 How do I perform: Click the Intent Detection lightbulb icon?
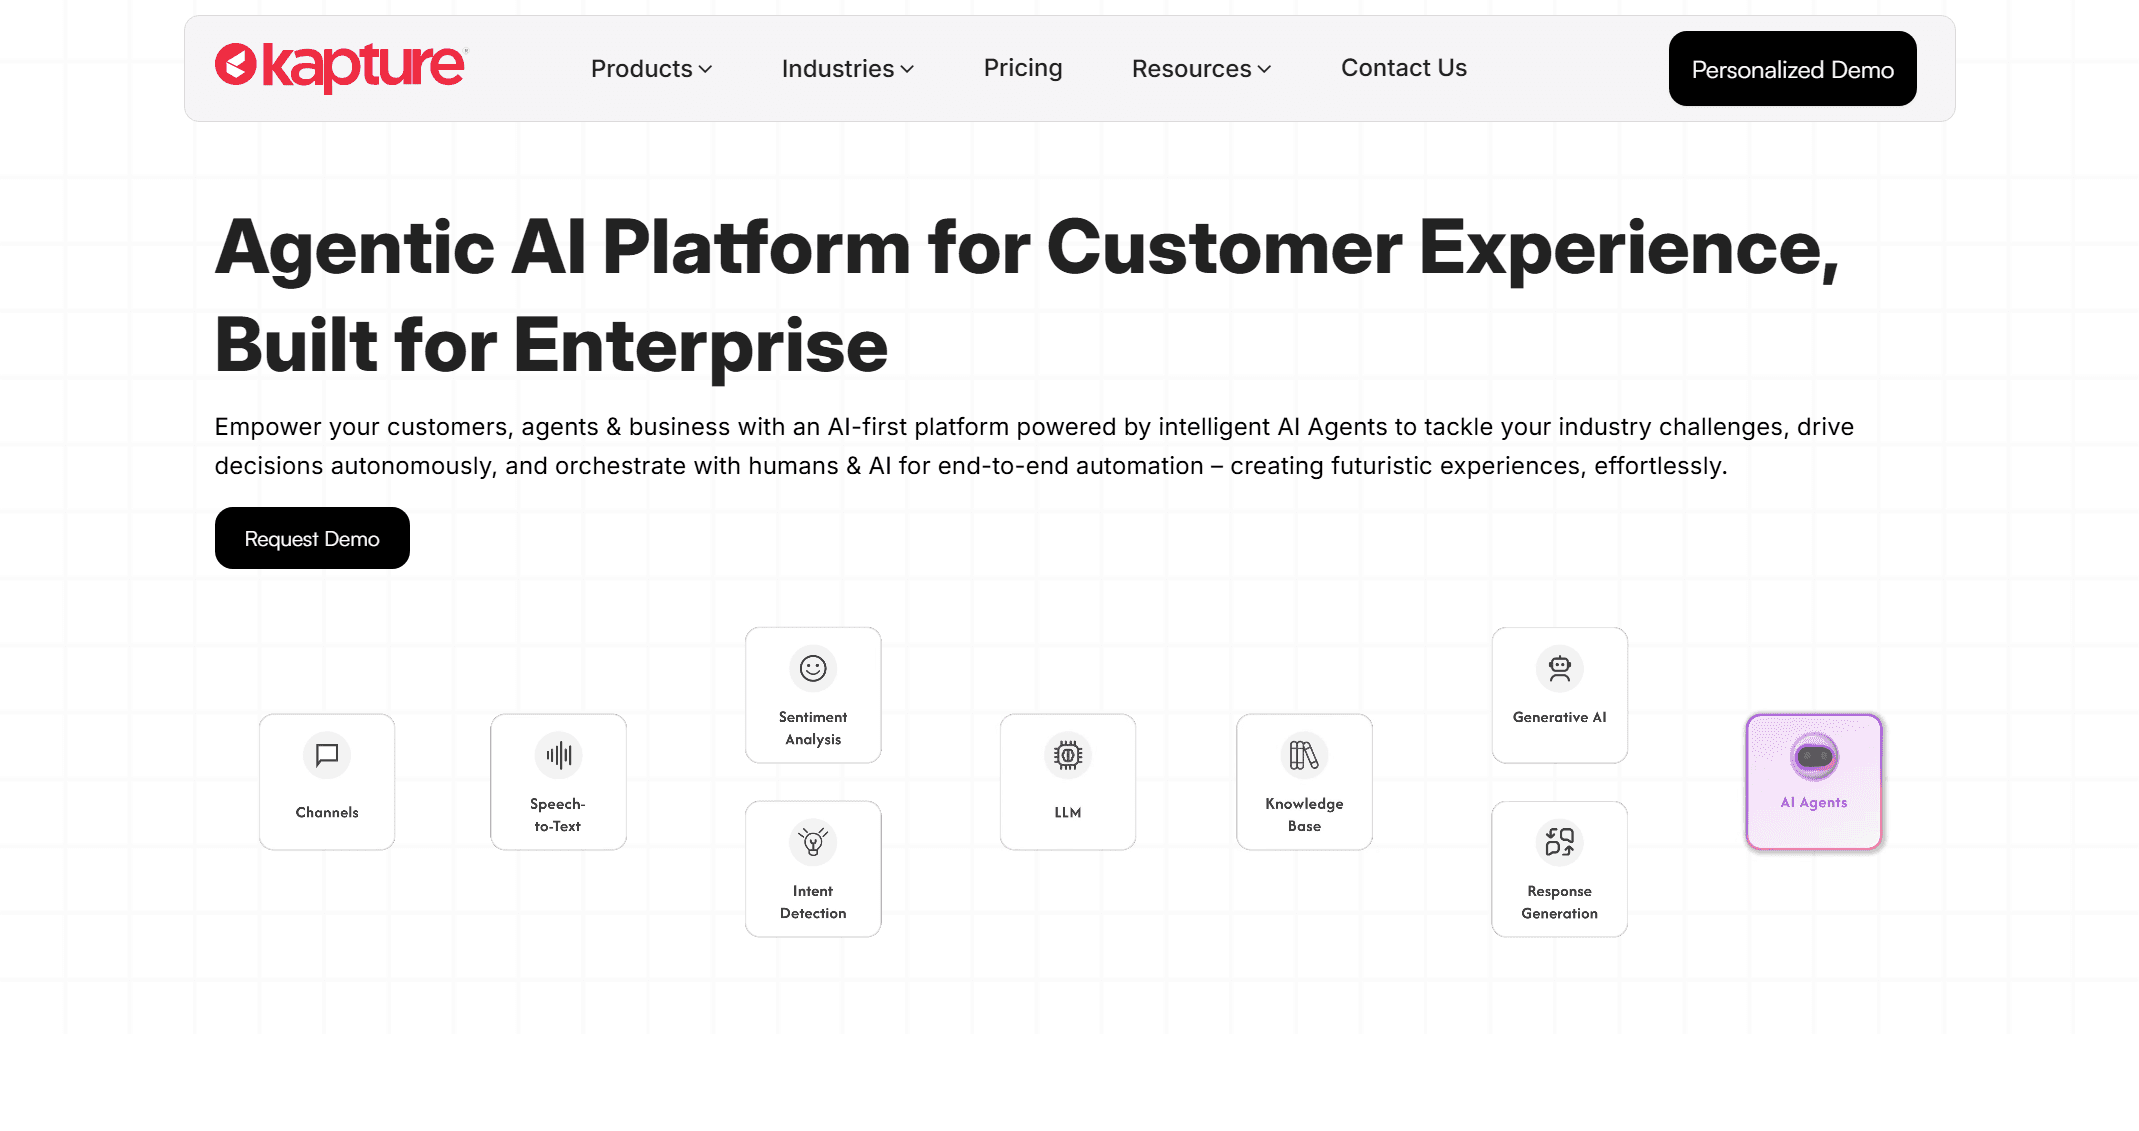813,842
